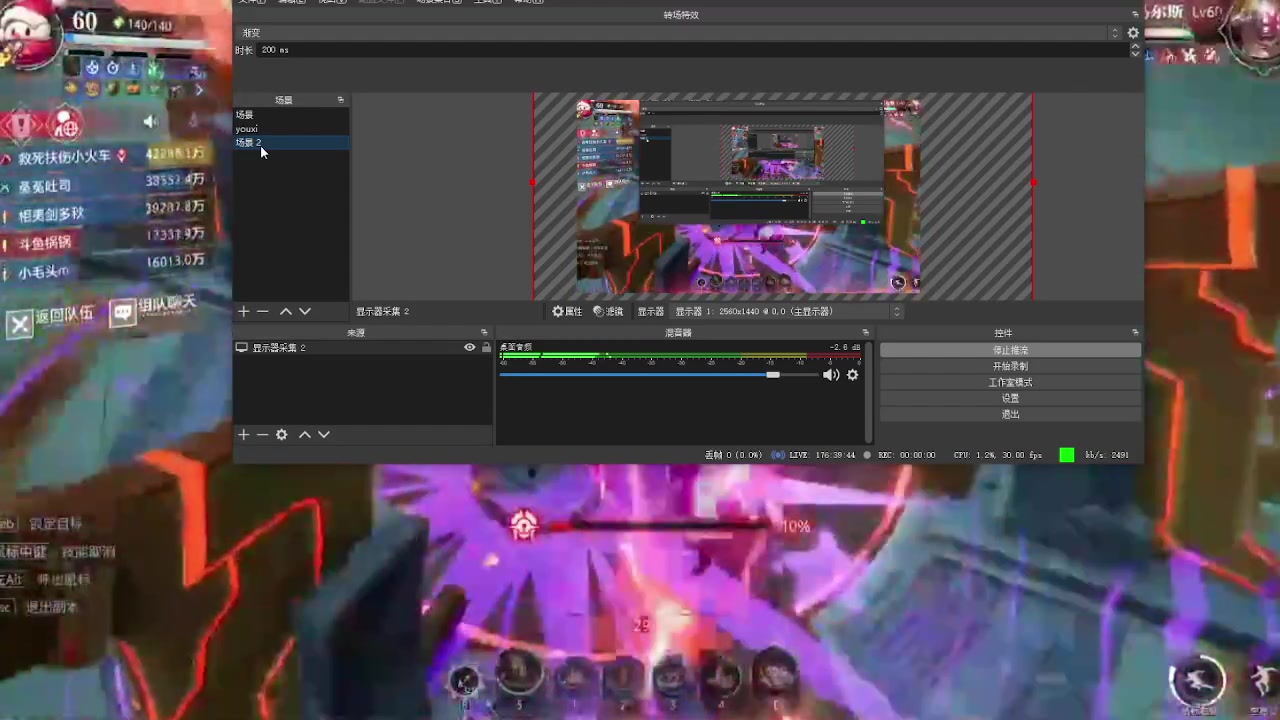Toggle lock on 显示器采集 2 source
The image size is (1280, 720).
point(486,347)
